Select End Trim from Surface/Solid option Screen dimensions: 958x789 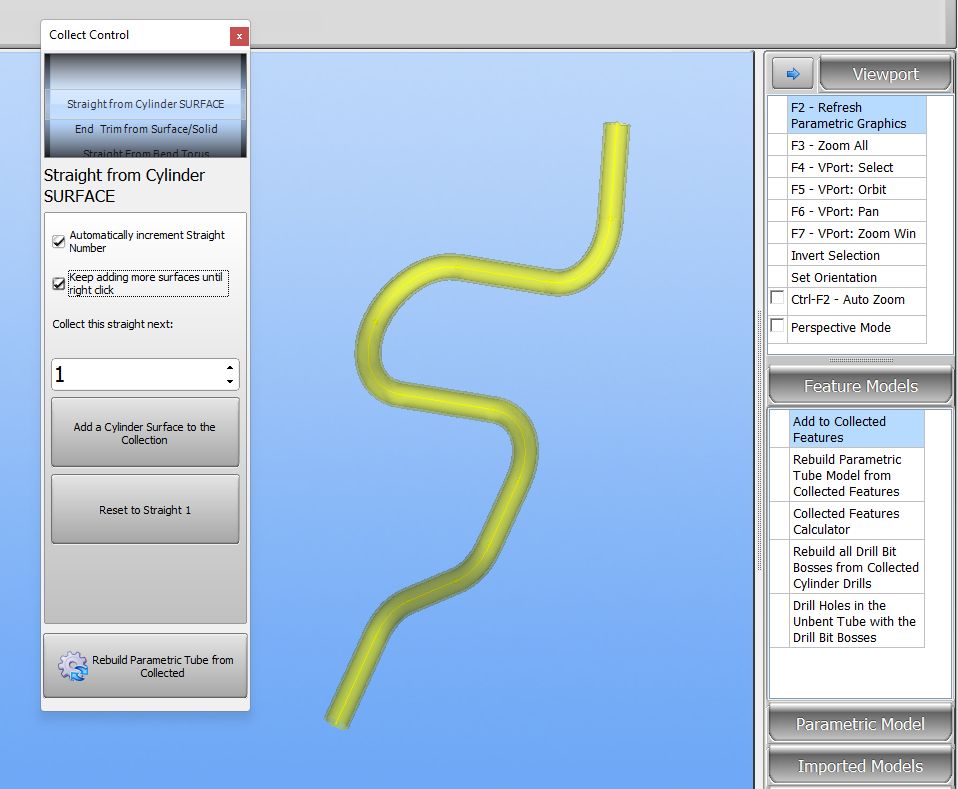pyautogui.click(x=145, y=129)
